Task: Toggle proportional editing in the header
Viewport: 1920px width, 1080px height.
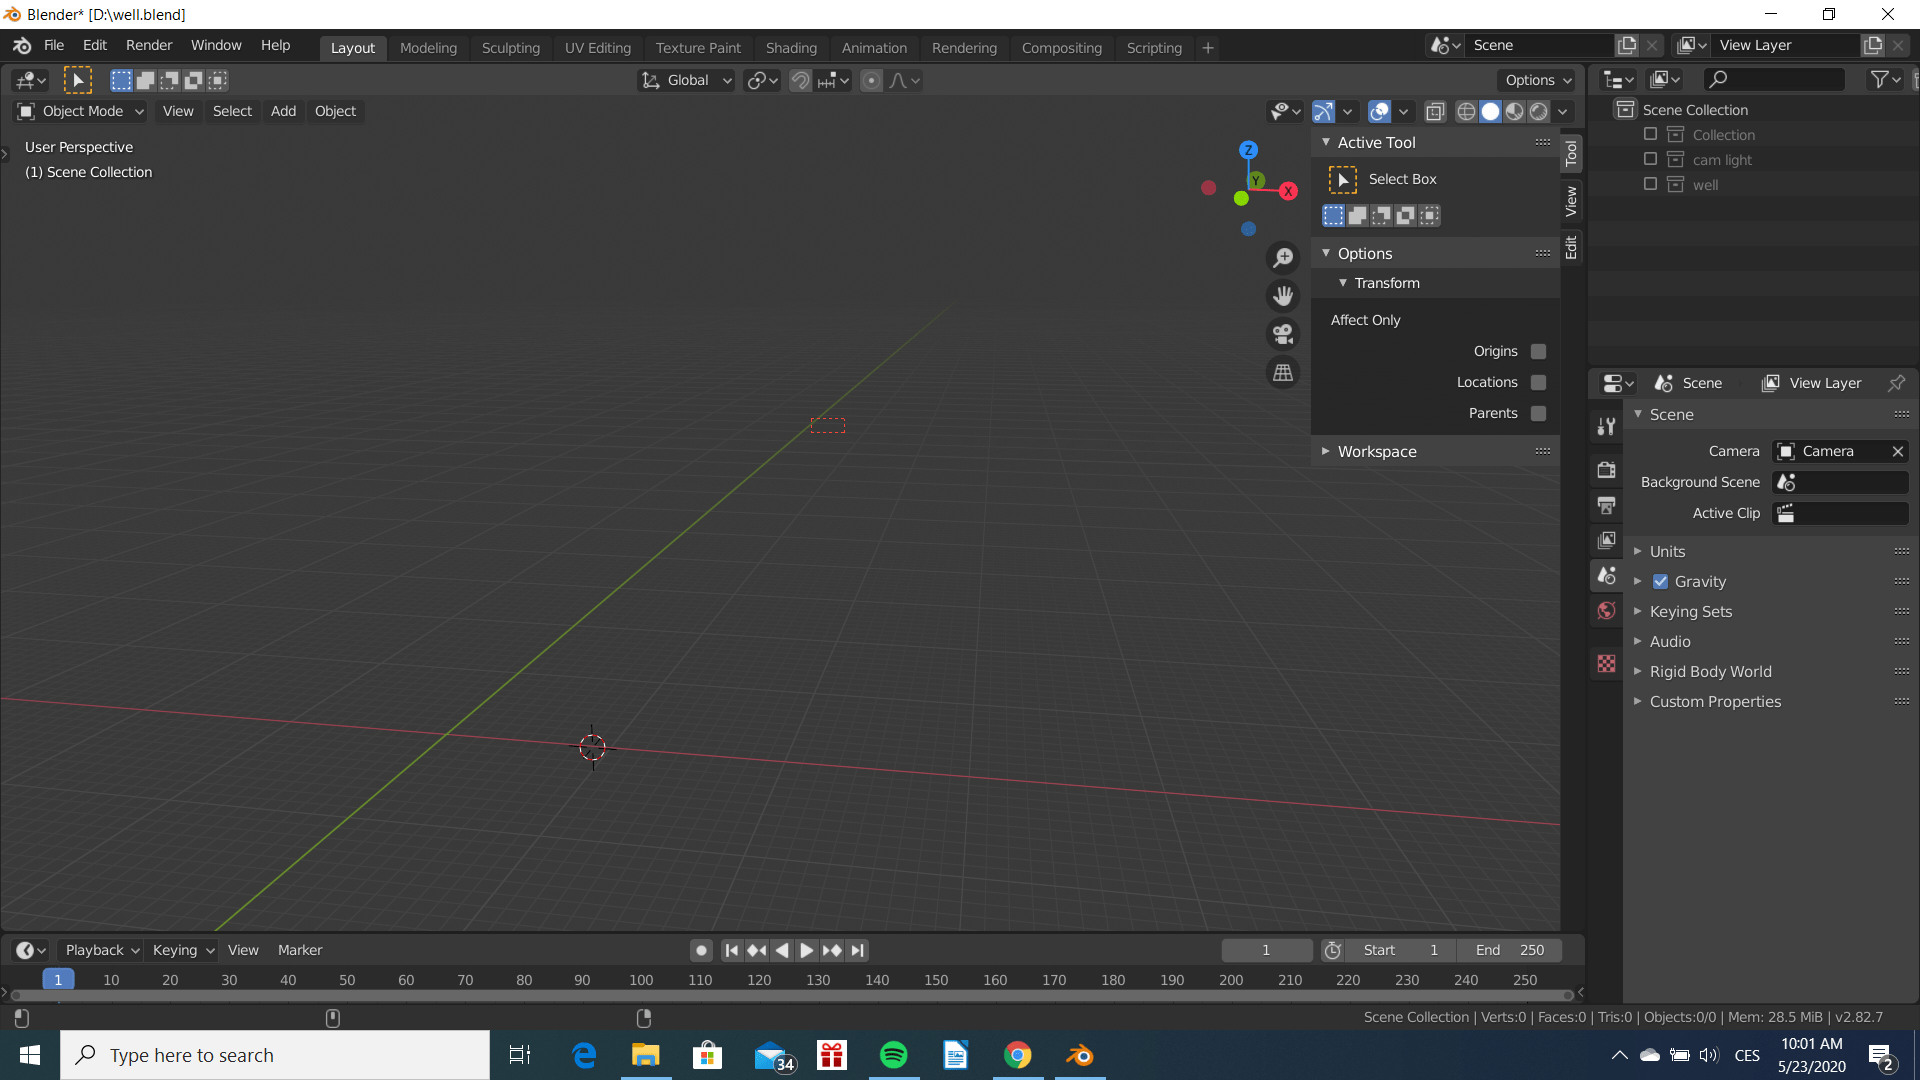Action: [x=872, y=80]
